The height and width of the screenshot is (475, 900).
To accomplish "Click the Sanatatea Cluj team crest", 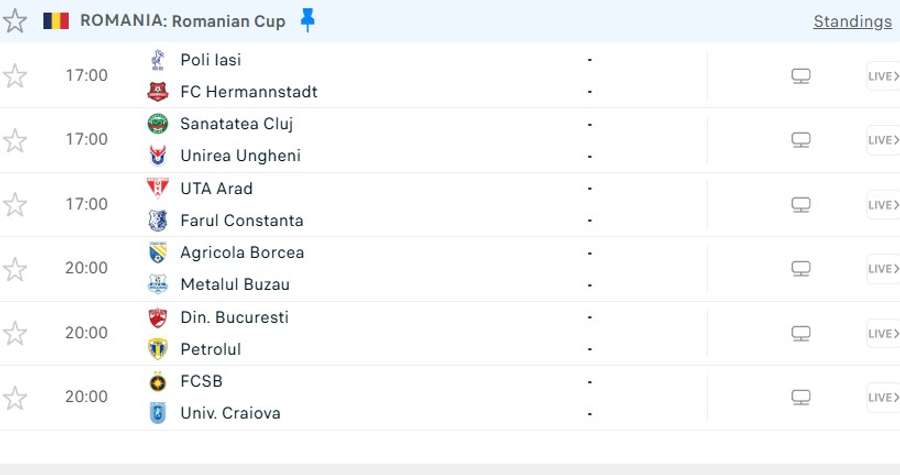I will (158, 123).
